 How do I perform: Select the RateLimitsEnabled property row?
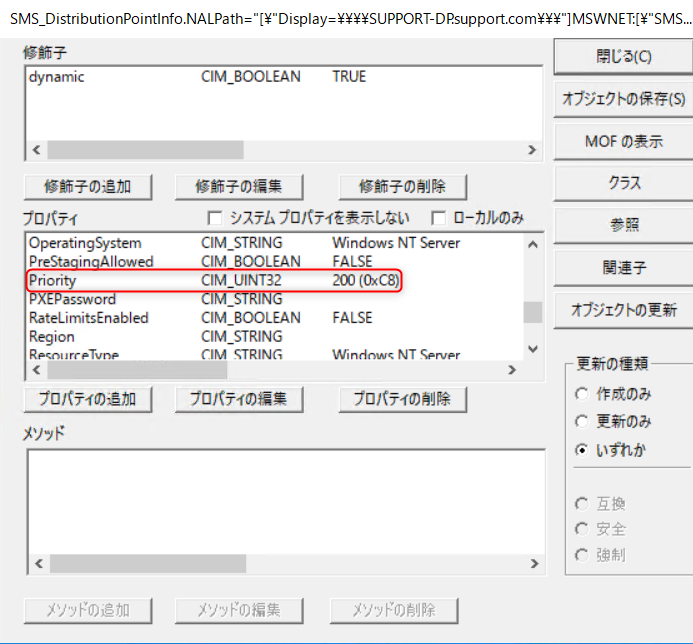(x=275, y=318)
